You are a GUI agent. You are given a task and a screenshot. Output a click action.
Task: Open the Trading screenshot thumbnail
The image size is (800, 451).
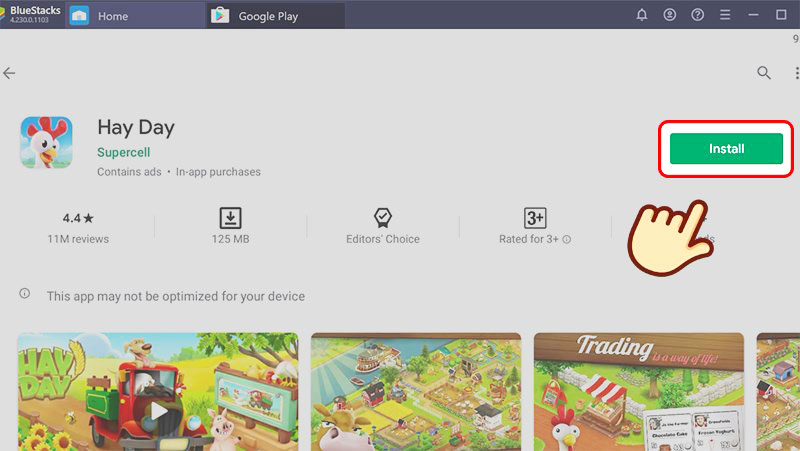click(x=639, y=392)
